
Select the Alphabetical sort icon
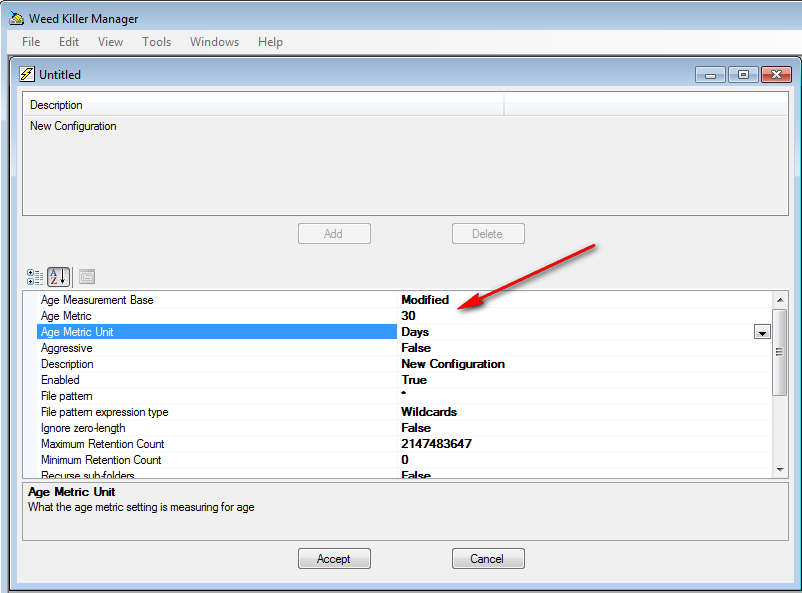click(58, 277)
